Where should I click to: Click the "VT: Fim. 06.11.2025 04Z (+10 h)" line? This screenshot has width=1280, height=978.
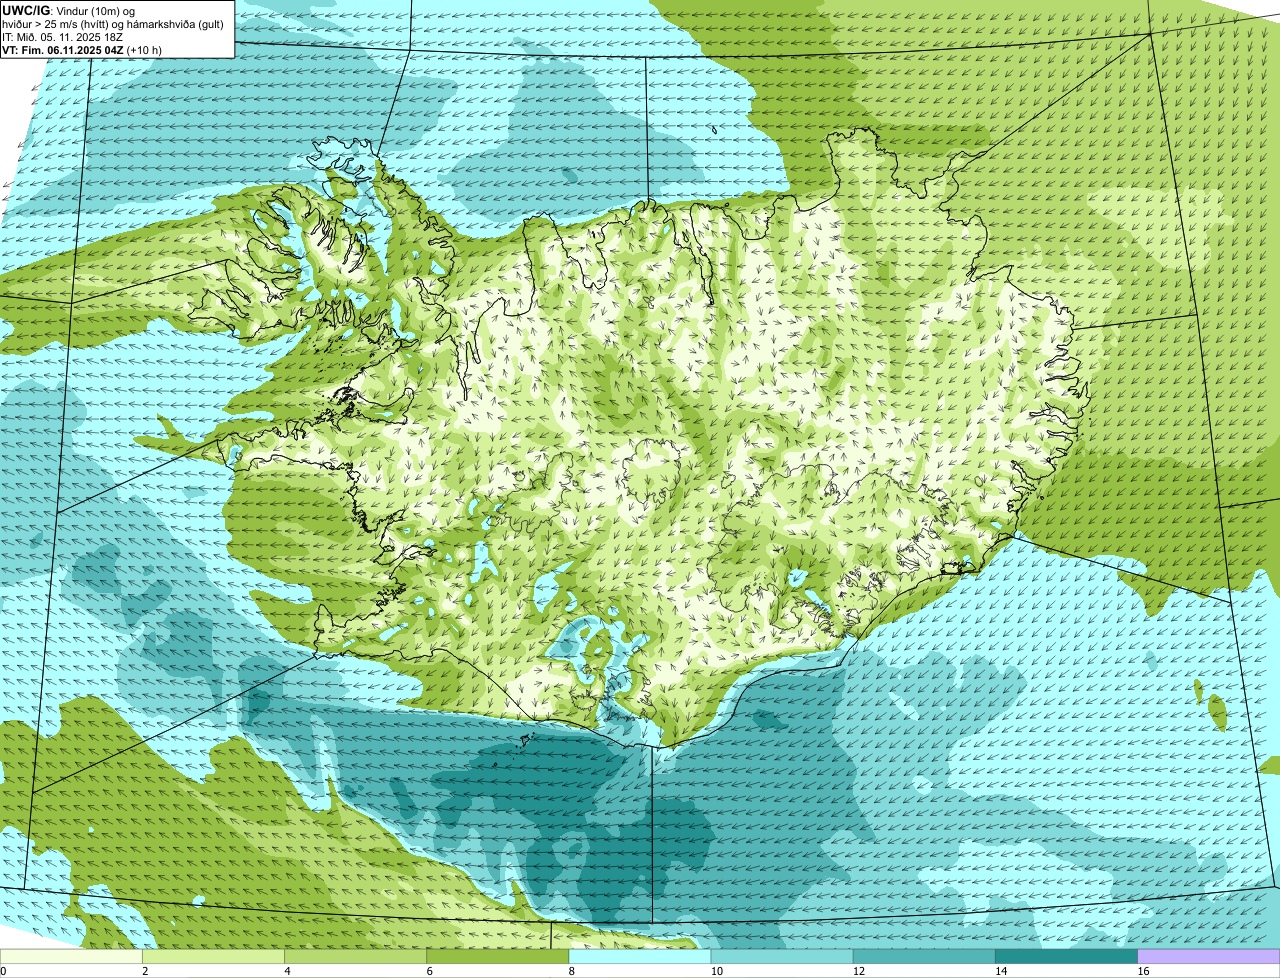click(82, 49)
